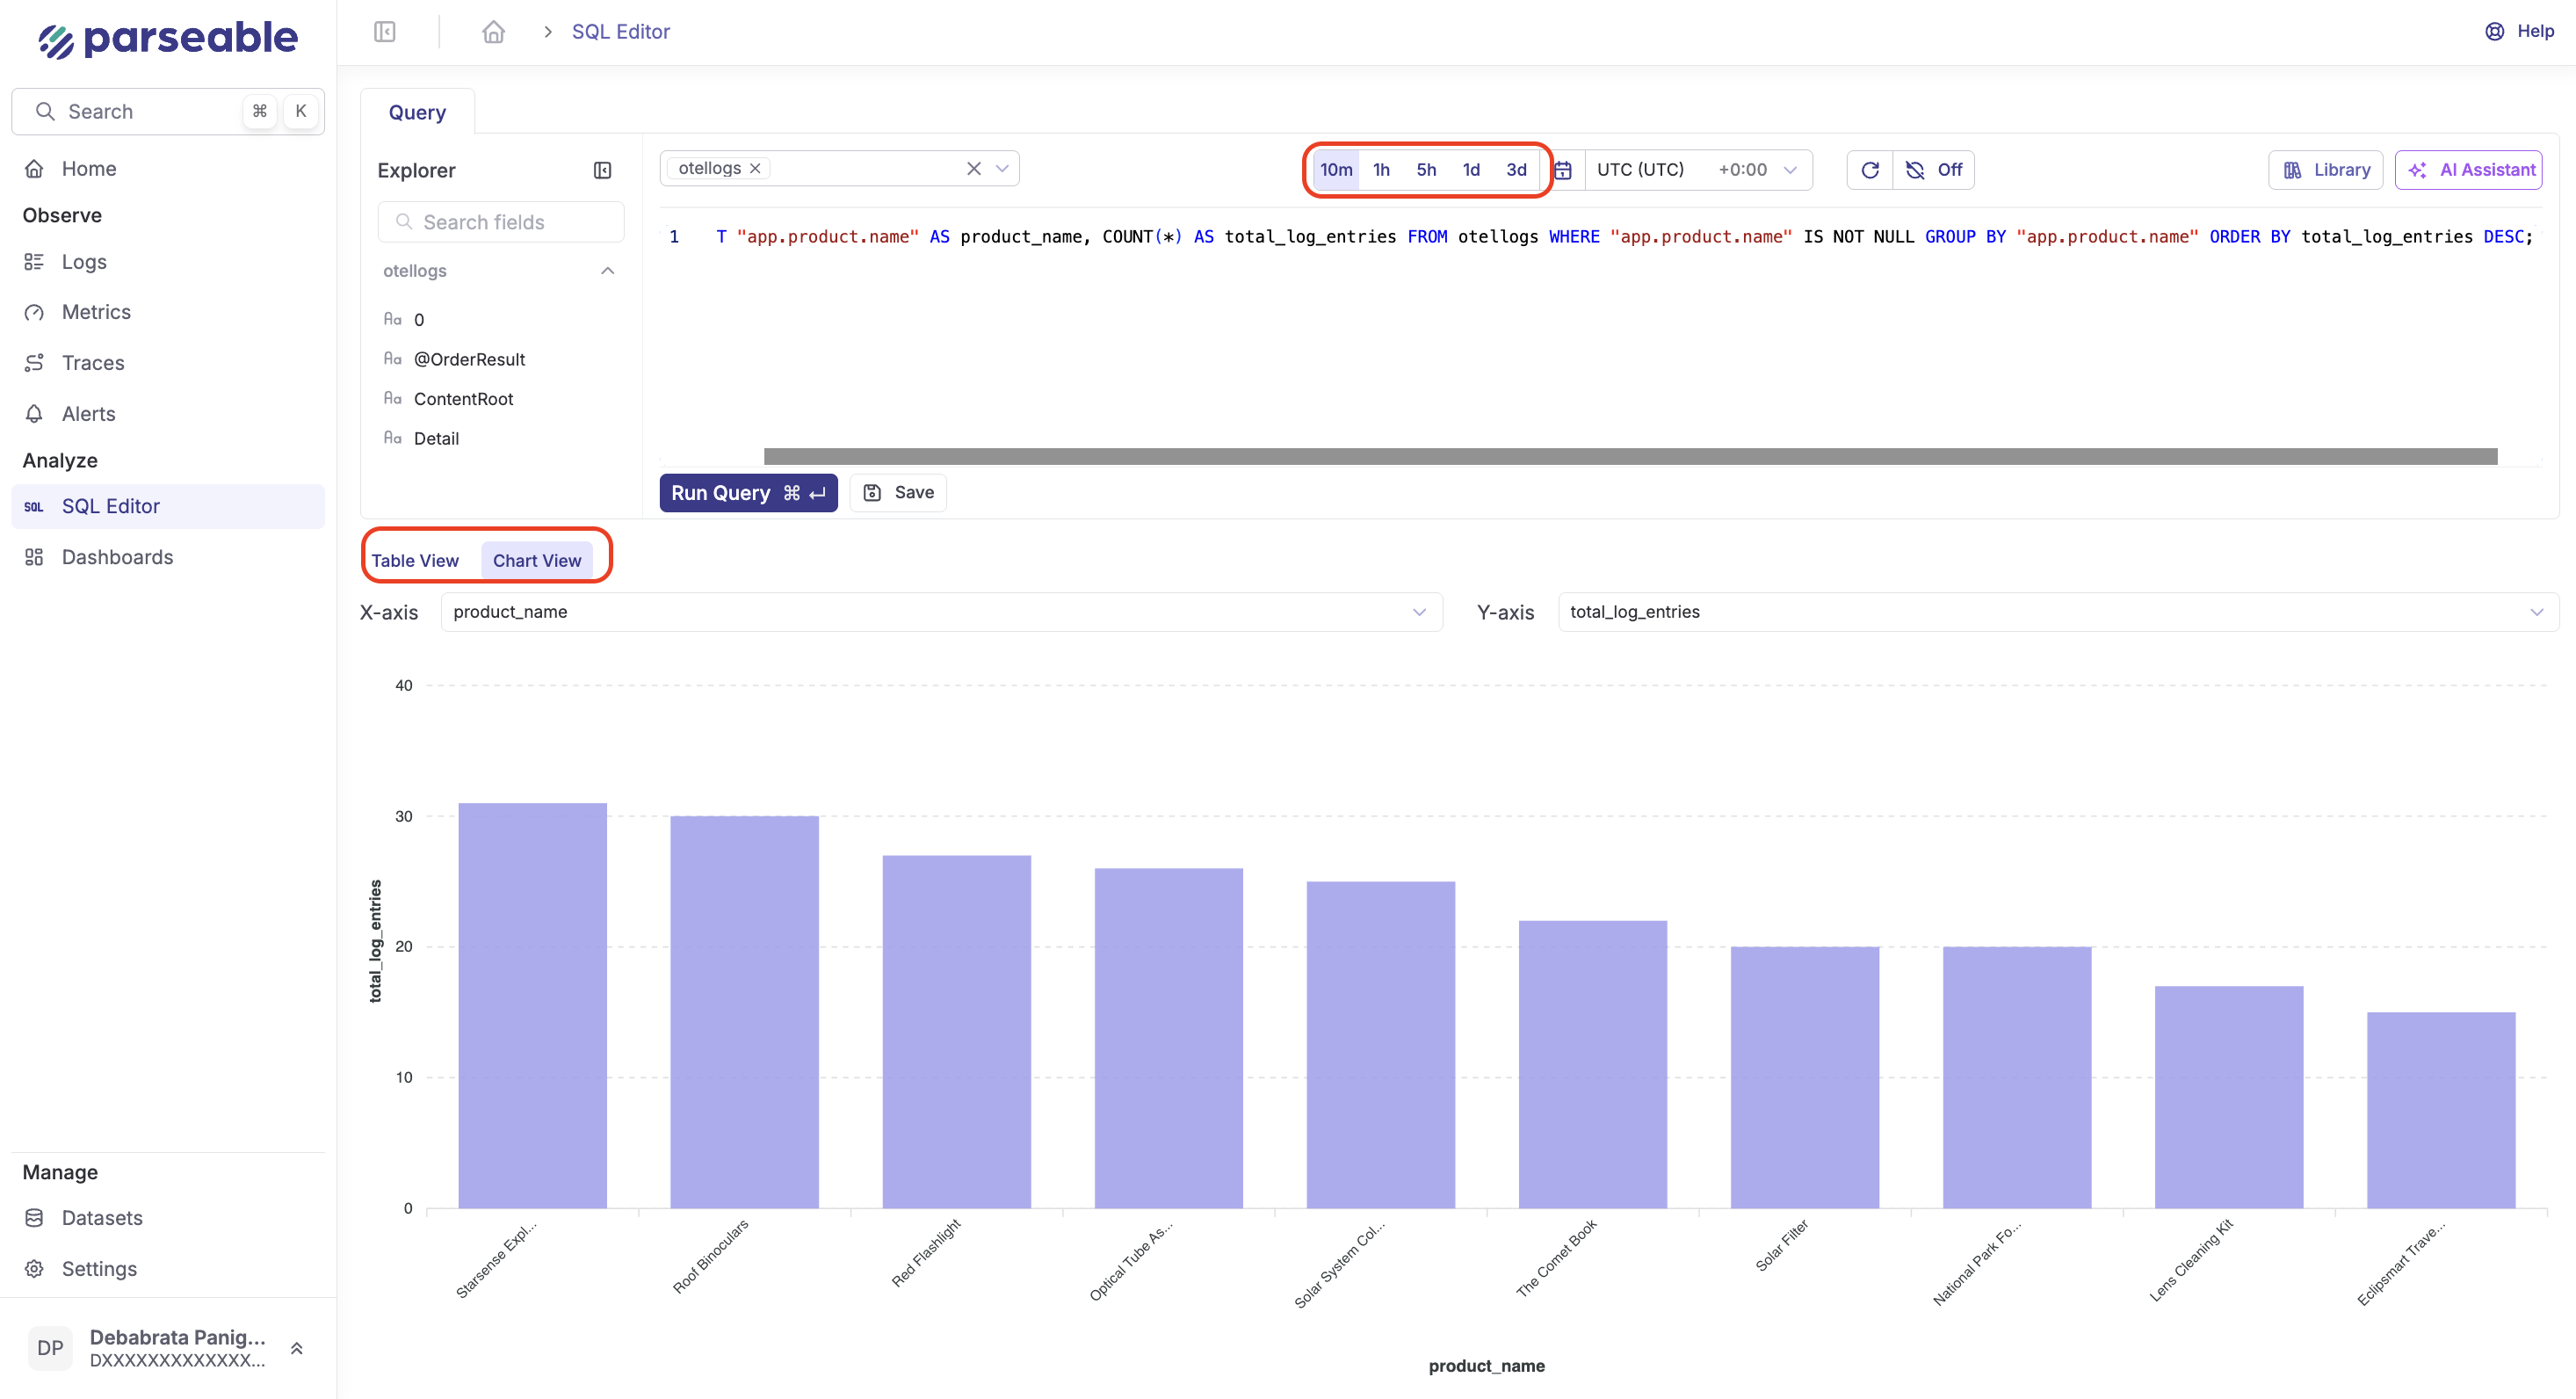Click the Solar Filter bar
The height and width of the screenshot is (1399, 2576).
(1805, 1077)
